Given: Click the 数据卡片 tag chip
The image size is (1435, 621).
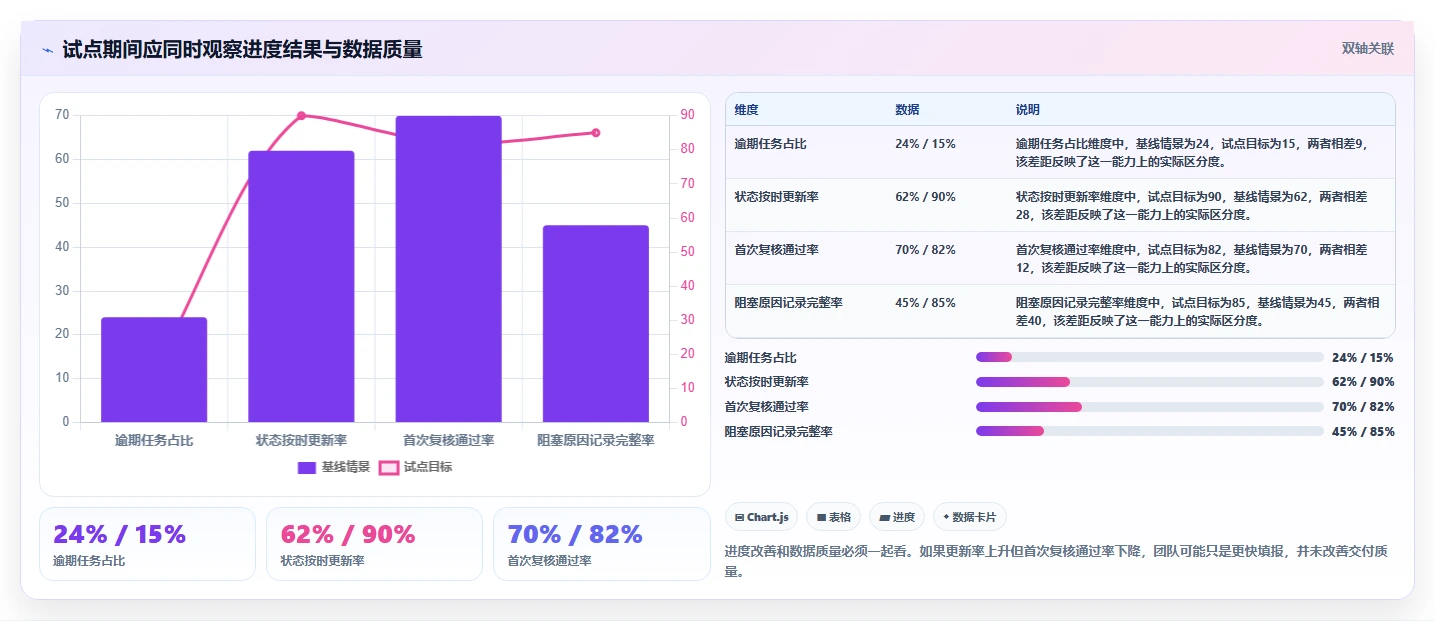Looking at the screenshot, I should coord(969,517).
